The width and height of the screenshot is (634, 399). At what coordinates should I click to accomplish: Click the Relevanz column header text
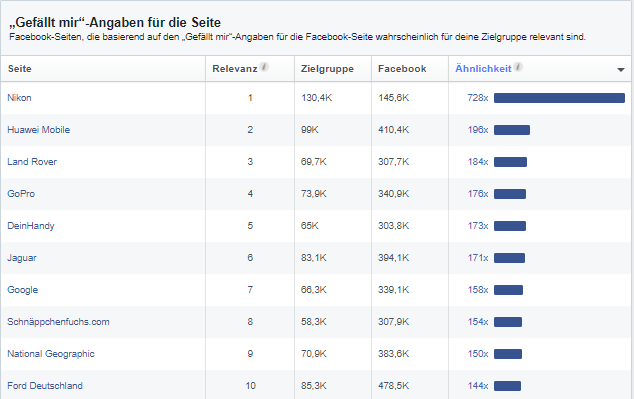tap(235, 69)
